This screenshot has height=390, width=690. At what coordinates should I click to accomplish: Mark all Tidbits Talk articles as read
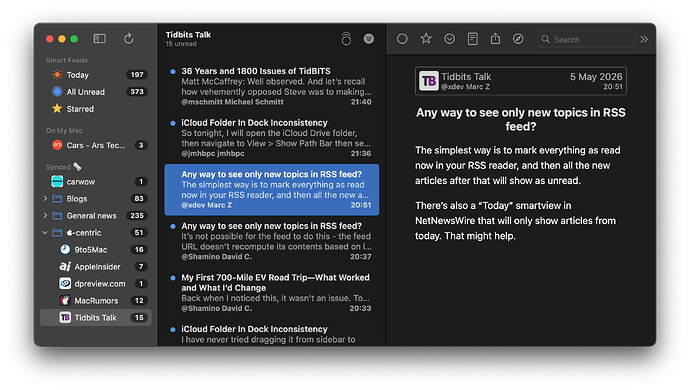tap(346, 39)
